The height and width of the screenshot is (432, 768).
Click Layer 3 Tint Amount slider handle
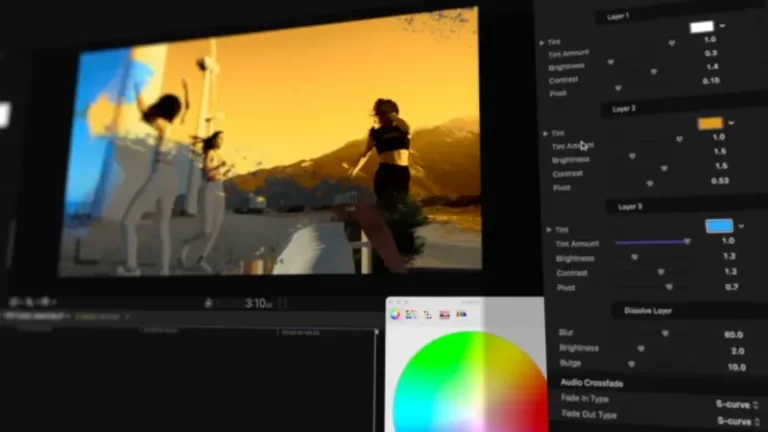[x=687, y=241]
